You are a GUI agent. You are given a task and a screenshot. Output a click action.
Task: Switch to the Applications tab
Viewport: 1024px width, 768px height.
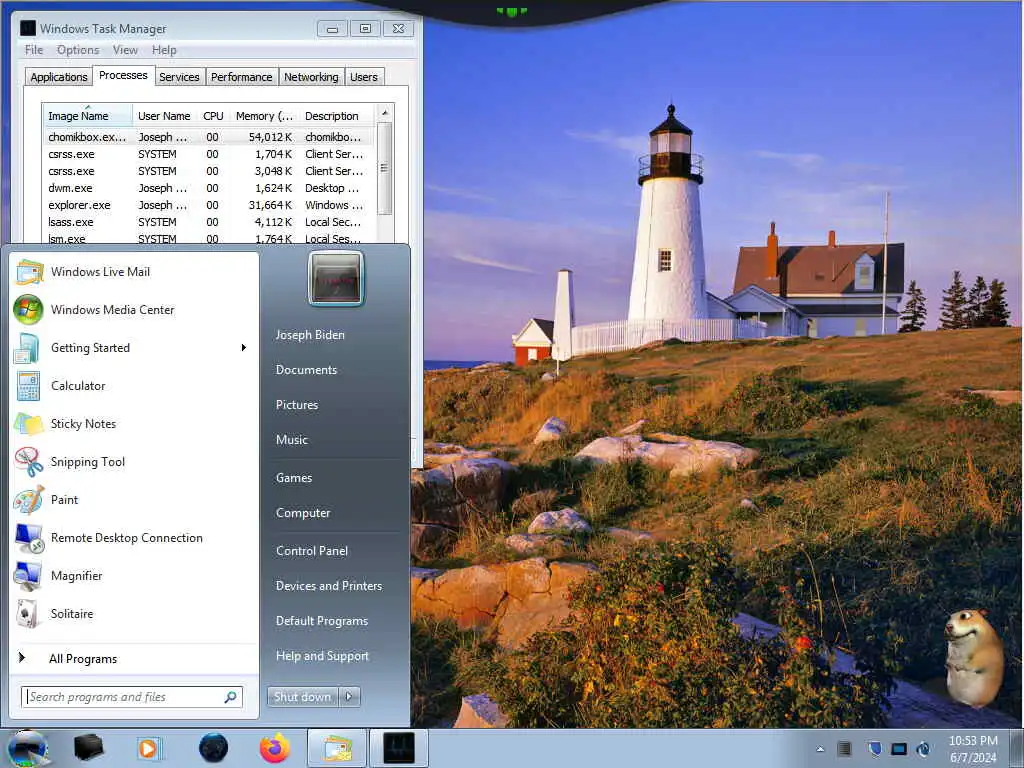(59, 77)
